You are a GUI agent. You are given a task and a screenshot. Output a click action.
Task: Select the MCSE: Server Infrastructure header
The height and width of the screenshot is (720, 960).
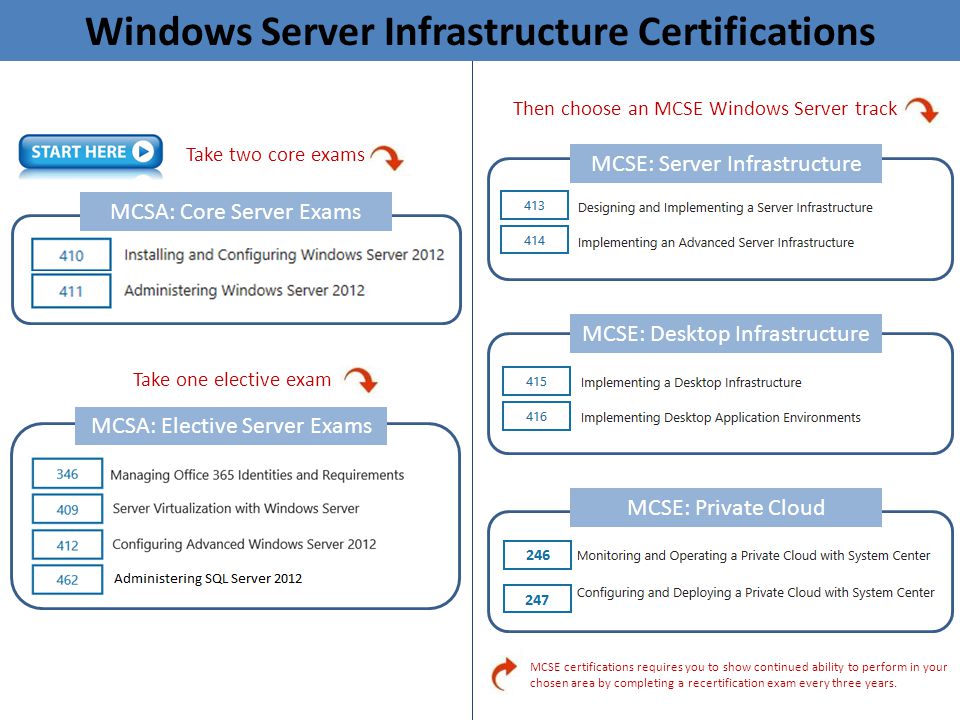(x=726, y=163)
